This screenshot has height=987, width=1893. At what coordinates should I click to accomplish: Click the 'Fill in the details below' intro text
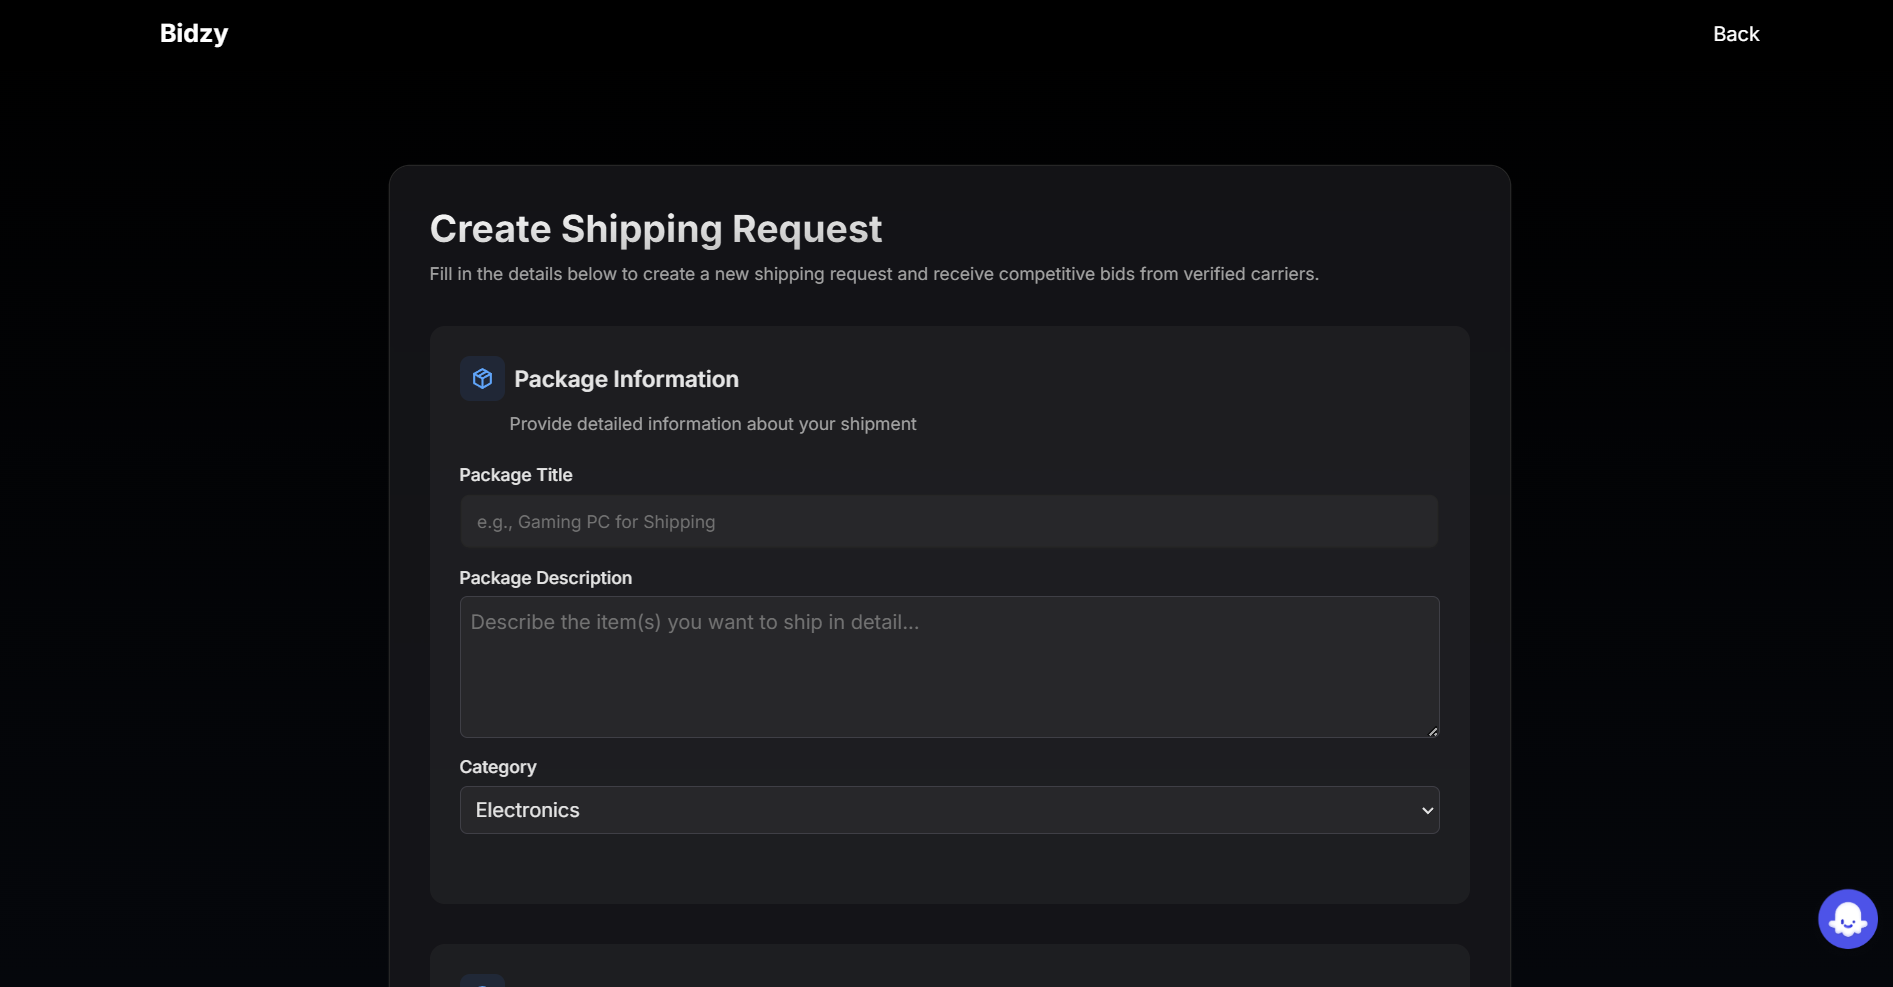click(873, 274)
